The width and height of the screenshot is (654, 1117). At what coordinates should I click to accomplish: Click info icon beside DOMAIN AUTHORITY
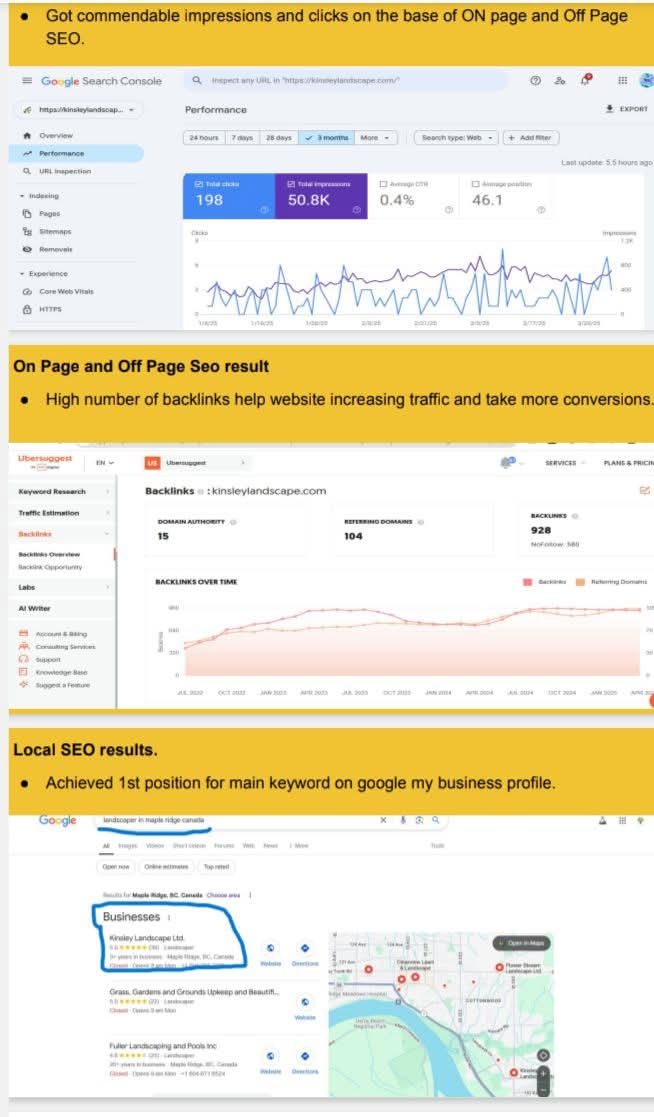(233, 522)
